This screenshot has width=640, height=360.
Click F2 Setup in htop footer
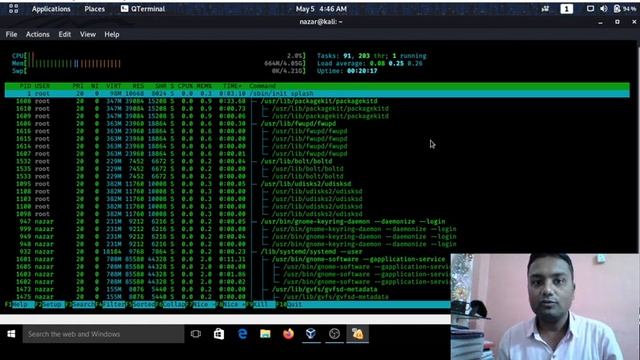click(50, 304)
